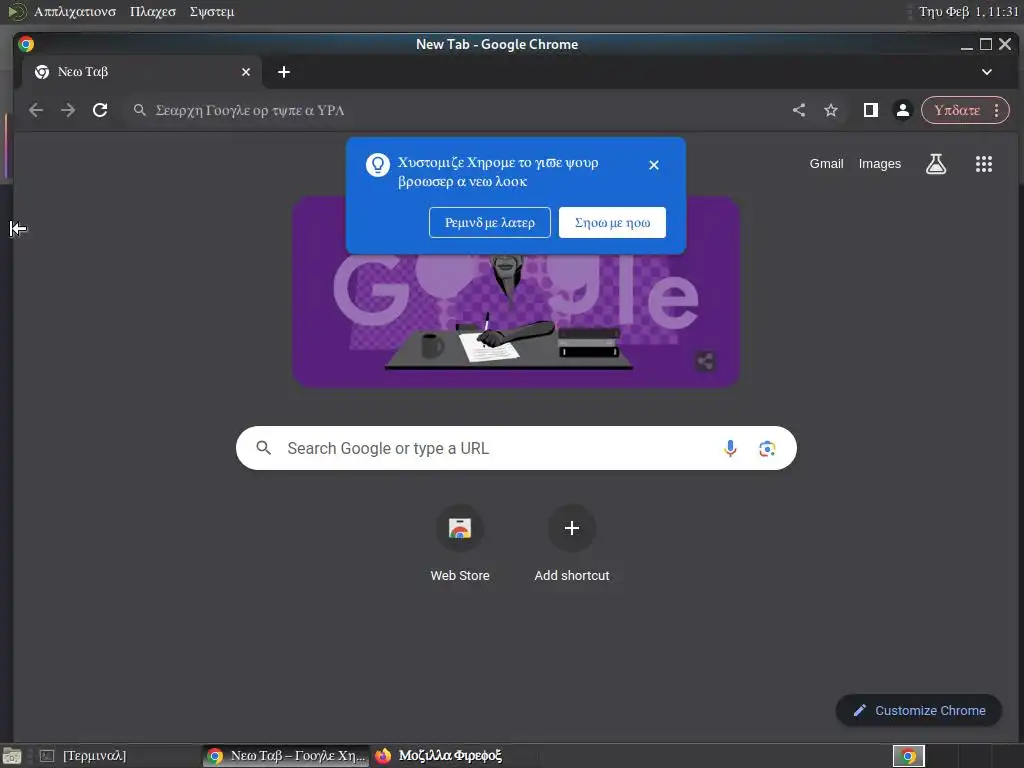
Task: Open the Places menu
Action: tap(153, 12)
